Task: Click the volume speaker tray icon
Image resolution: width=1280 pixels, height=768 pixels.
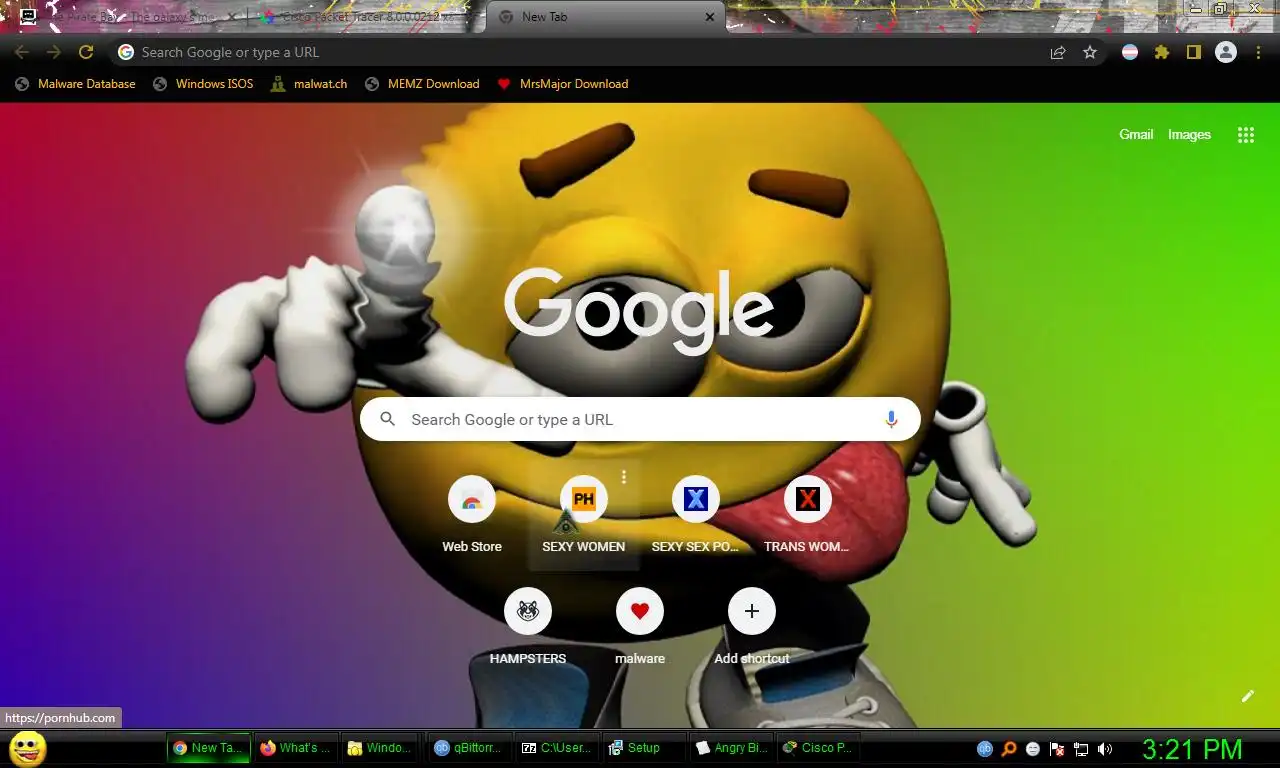Action: (1105, 749)
